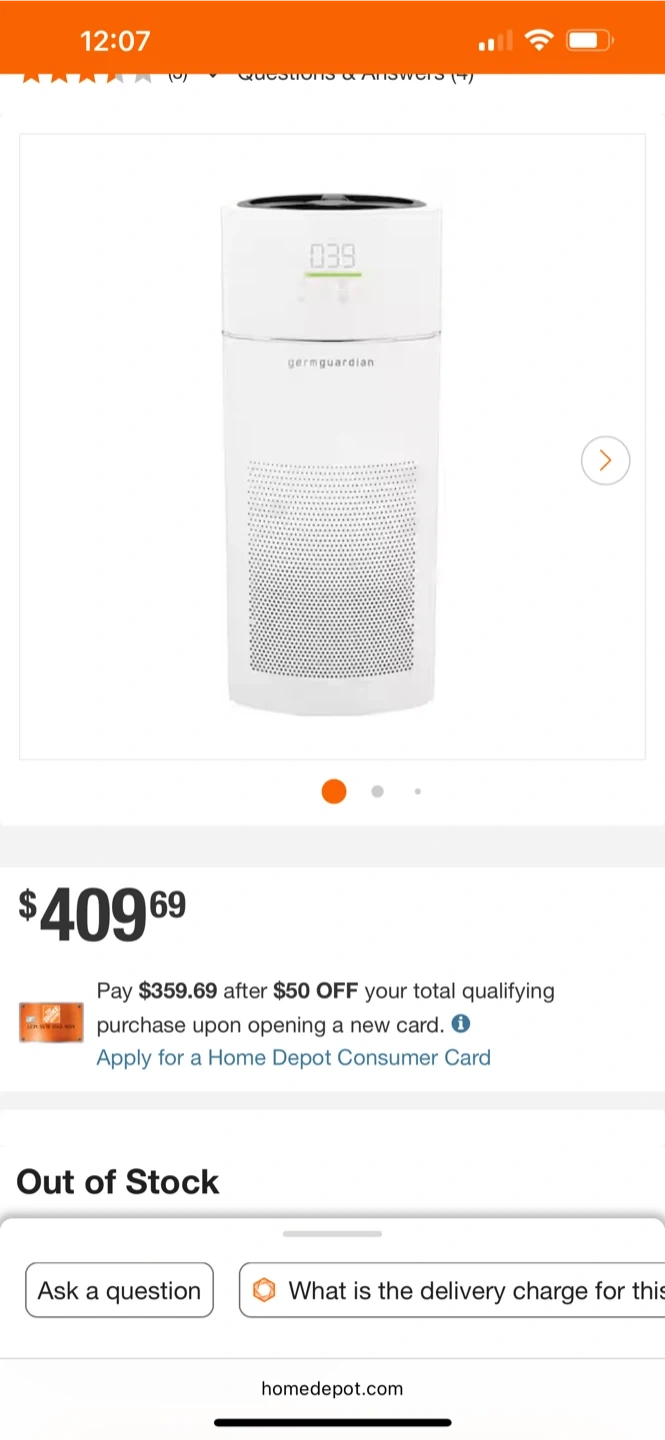Expand the ratings dropdown chevron
The height and width of the screenshot is (1440, 665).
[212, 76]
